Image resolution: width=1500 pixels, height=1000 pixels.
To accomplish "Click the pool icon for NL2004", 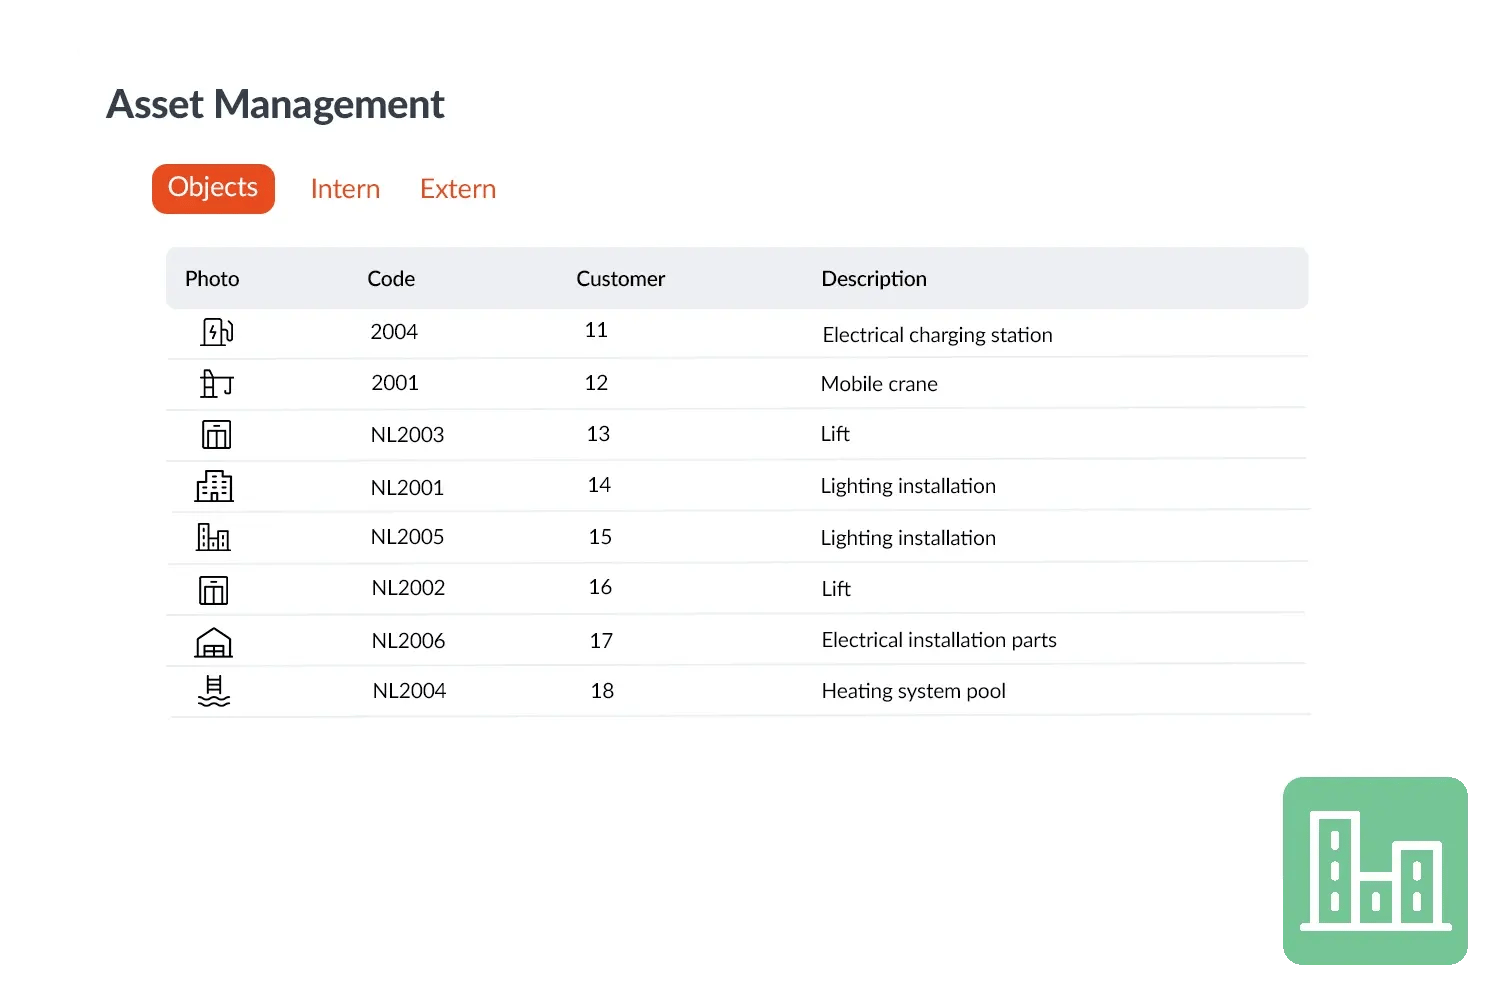I will point(213,692).
